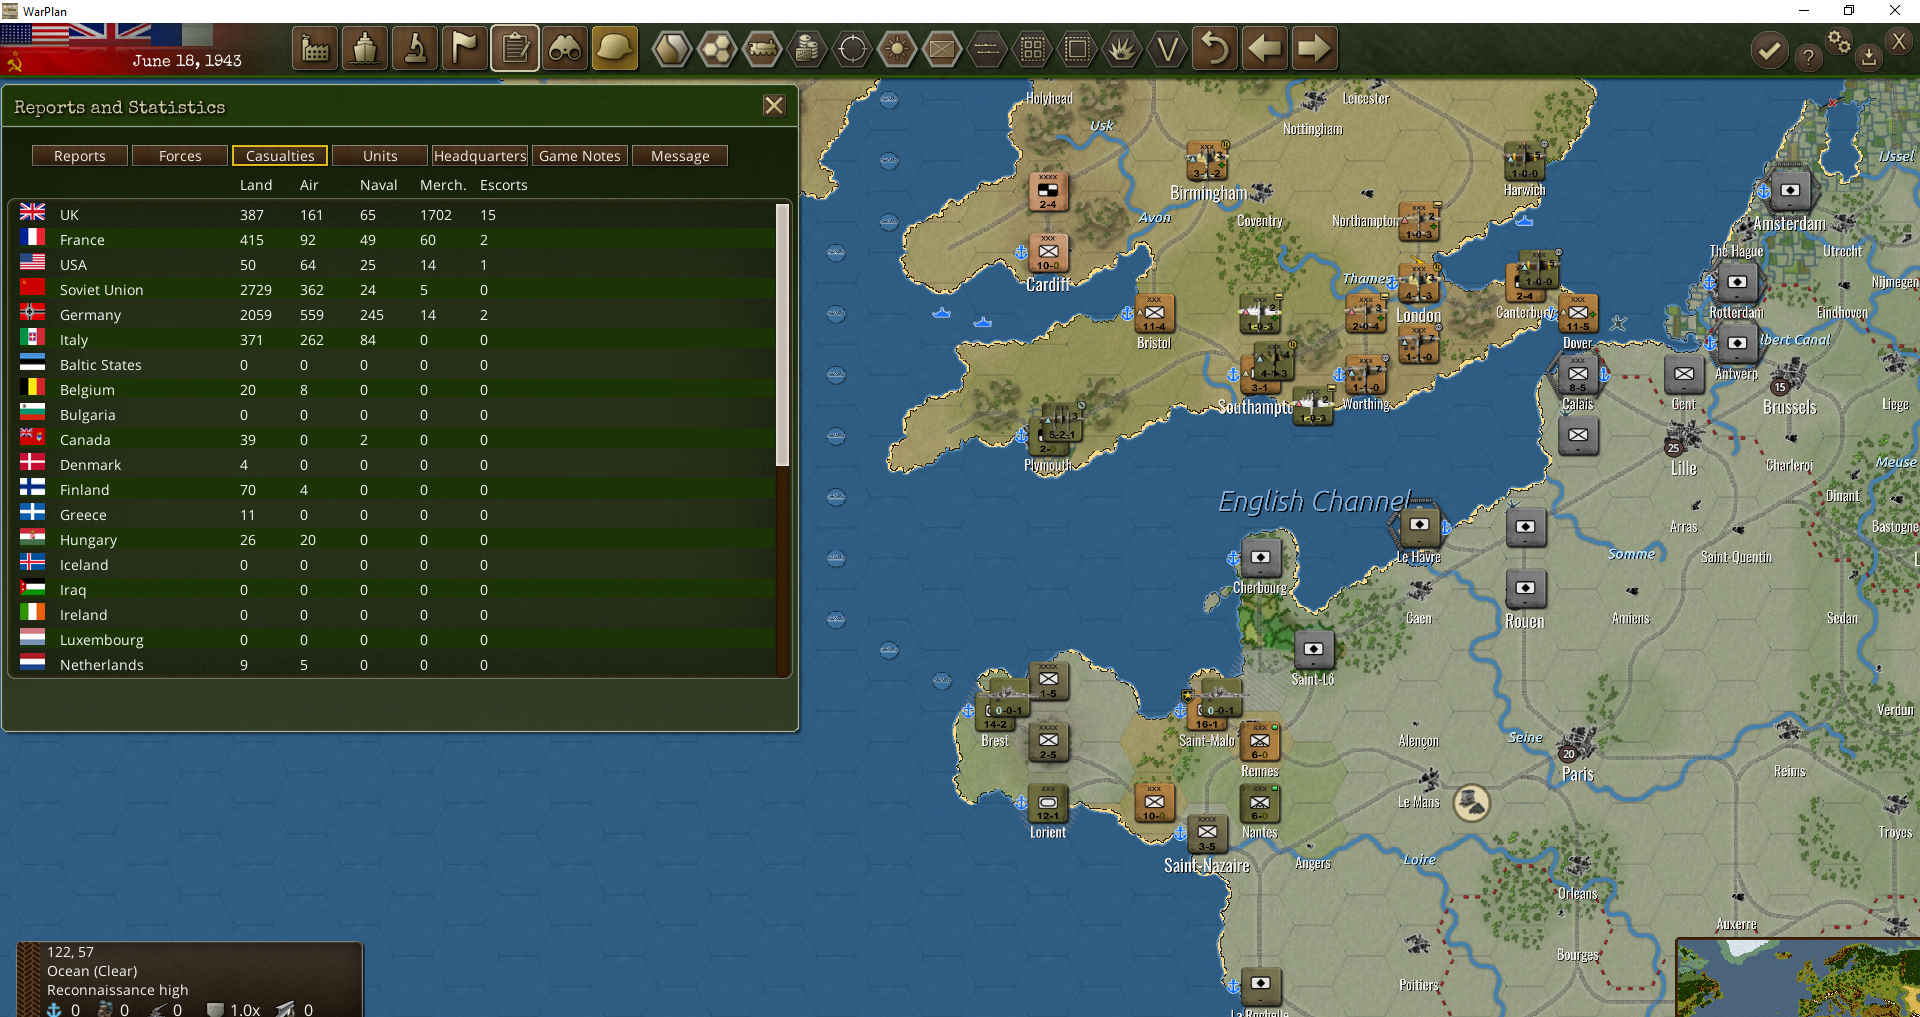Image resolution: width=1920 pixels, height=1017 pixels.
Task: Click the X exit icon in the toolbar
Action: click(1898, 41)
